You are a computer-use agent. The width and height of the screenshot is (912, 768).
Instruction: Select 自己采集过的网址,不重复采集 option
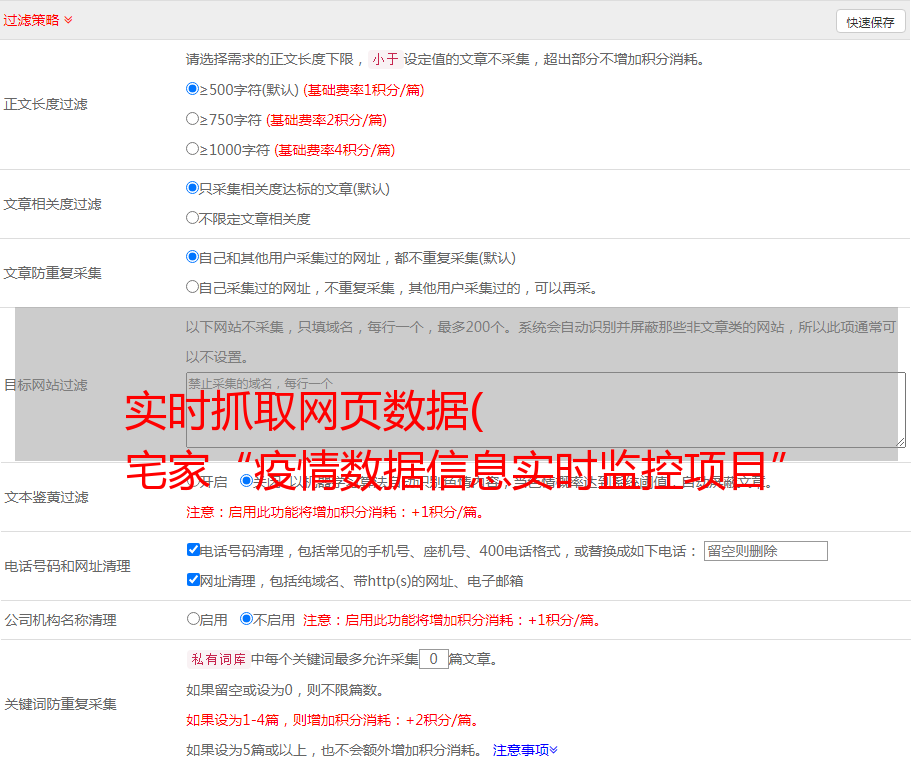192,287
